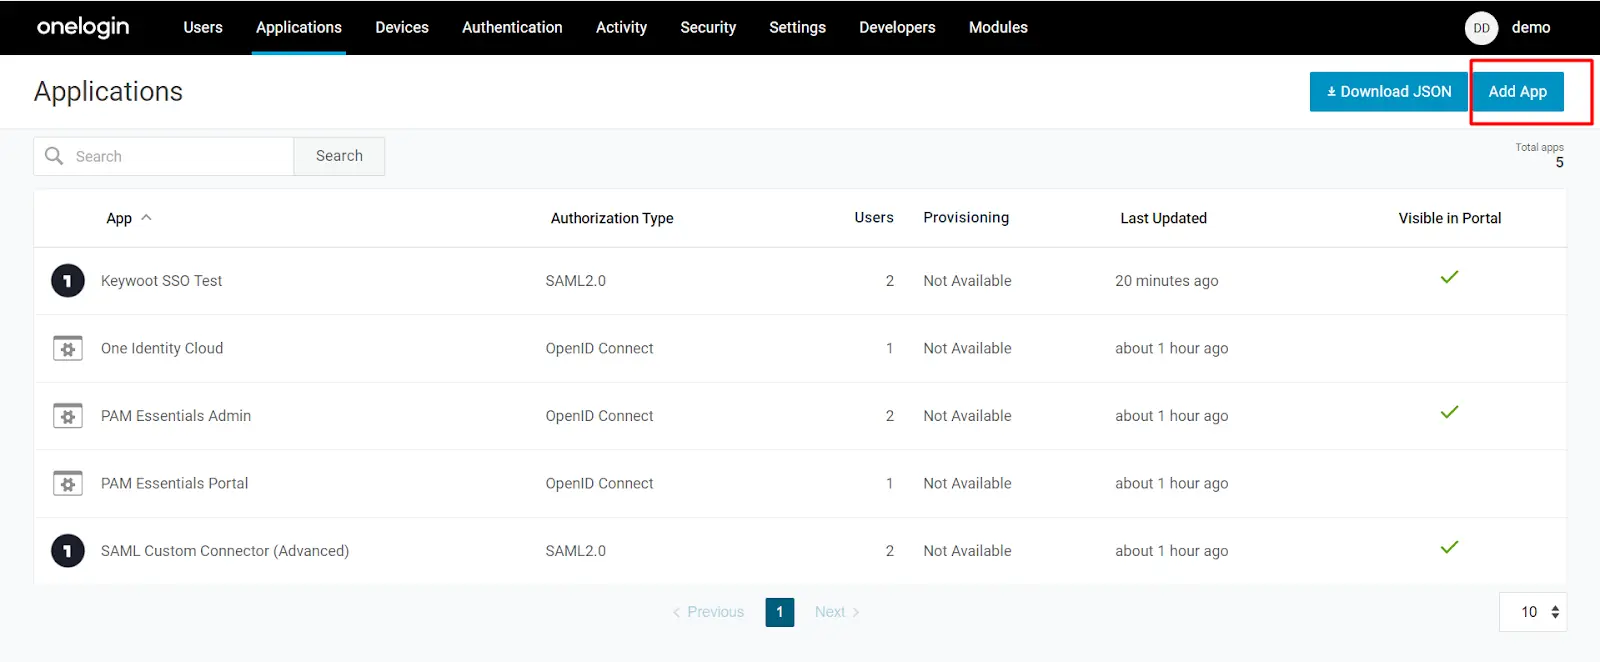Select page 1 in pagination
The height and width of the screenshot is (662, 1600).
[x=780, y=612]
